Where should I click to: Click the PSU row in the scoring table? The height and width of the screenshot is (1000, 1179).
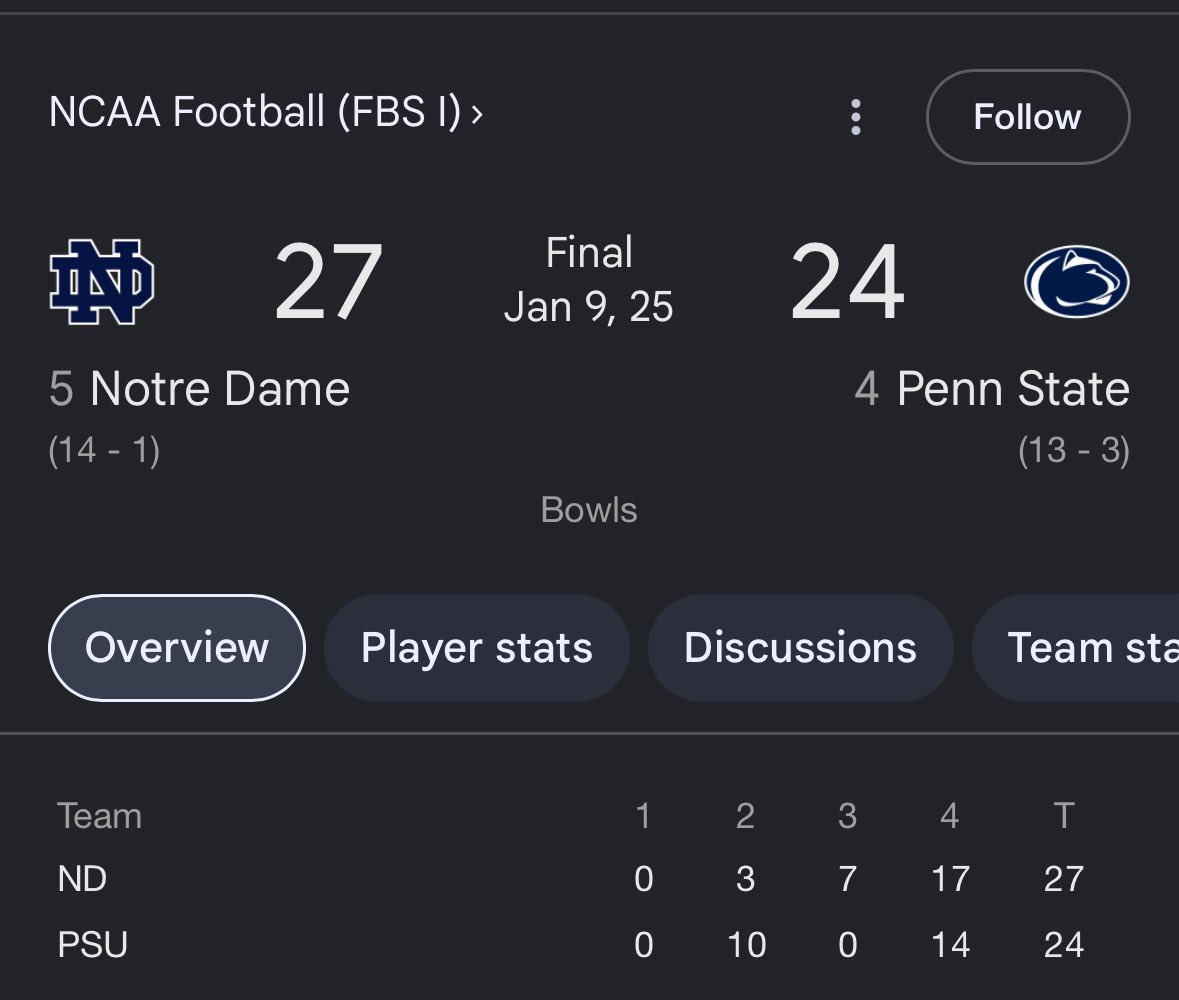click(x=92, y=945)
